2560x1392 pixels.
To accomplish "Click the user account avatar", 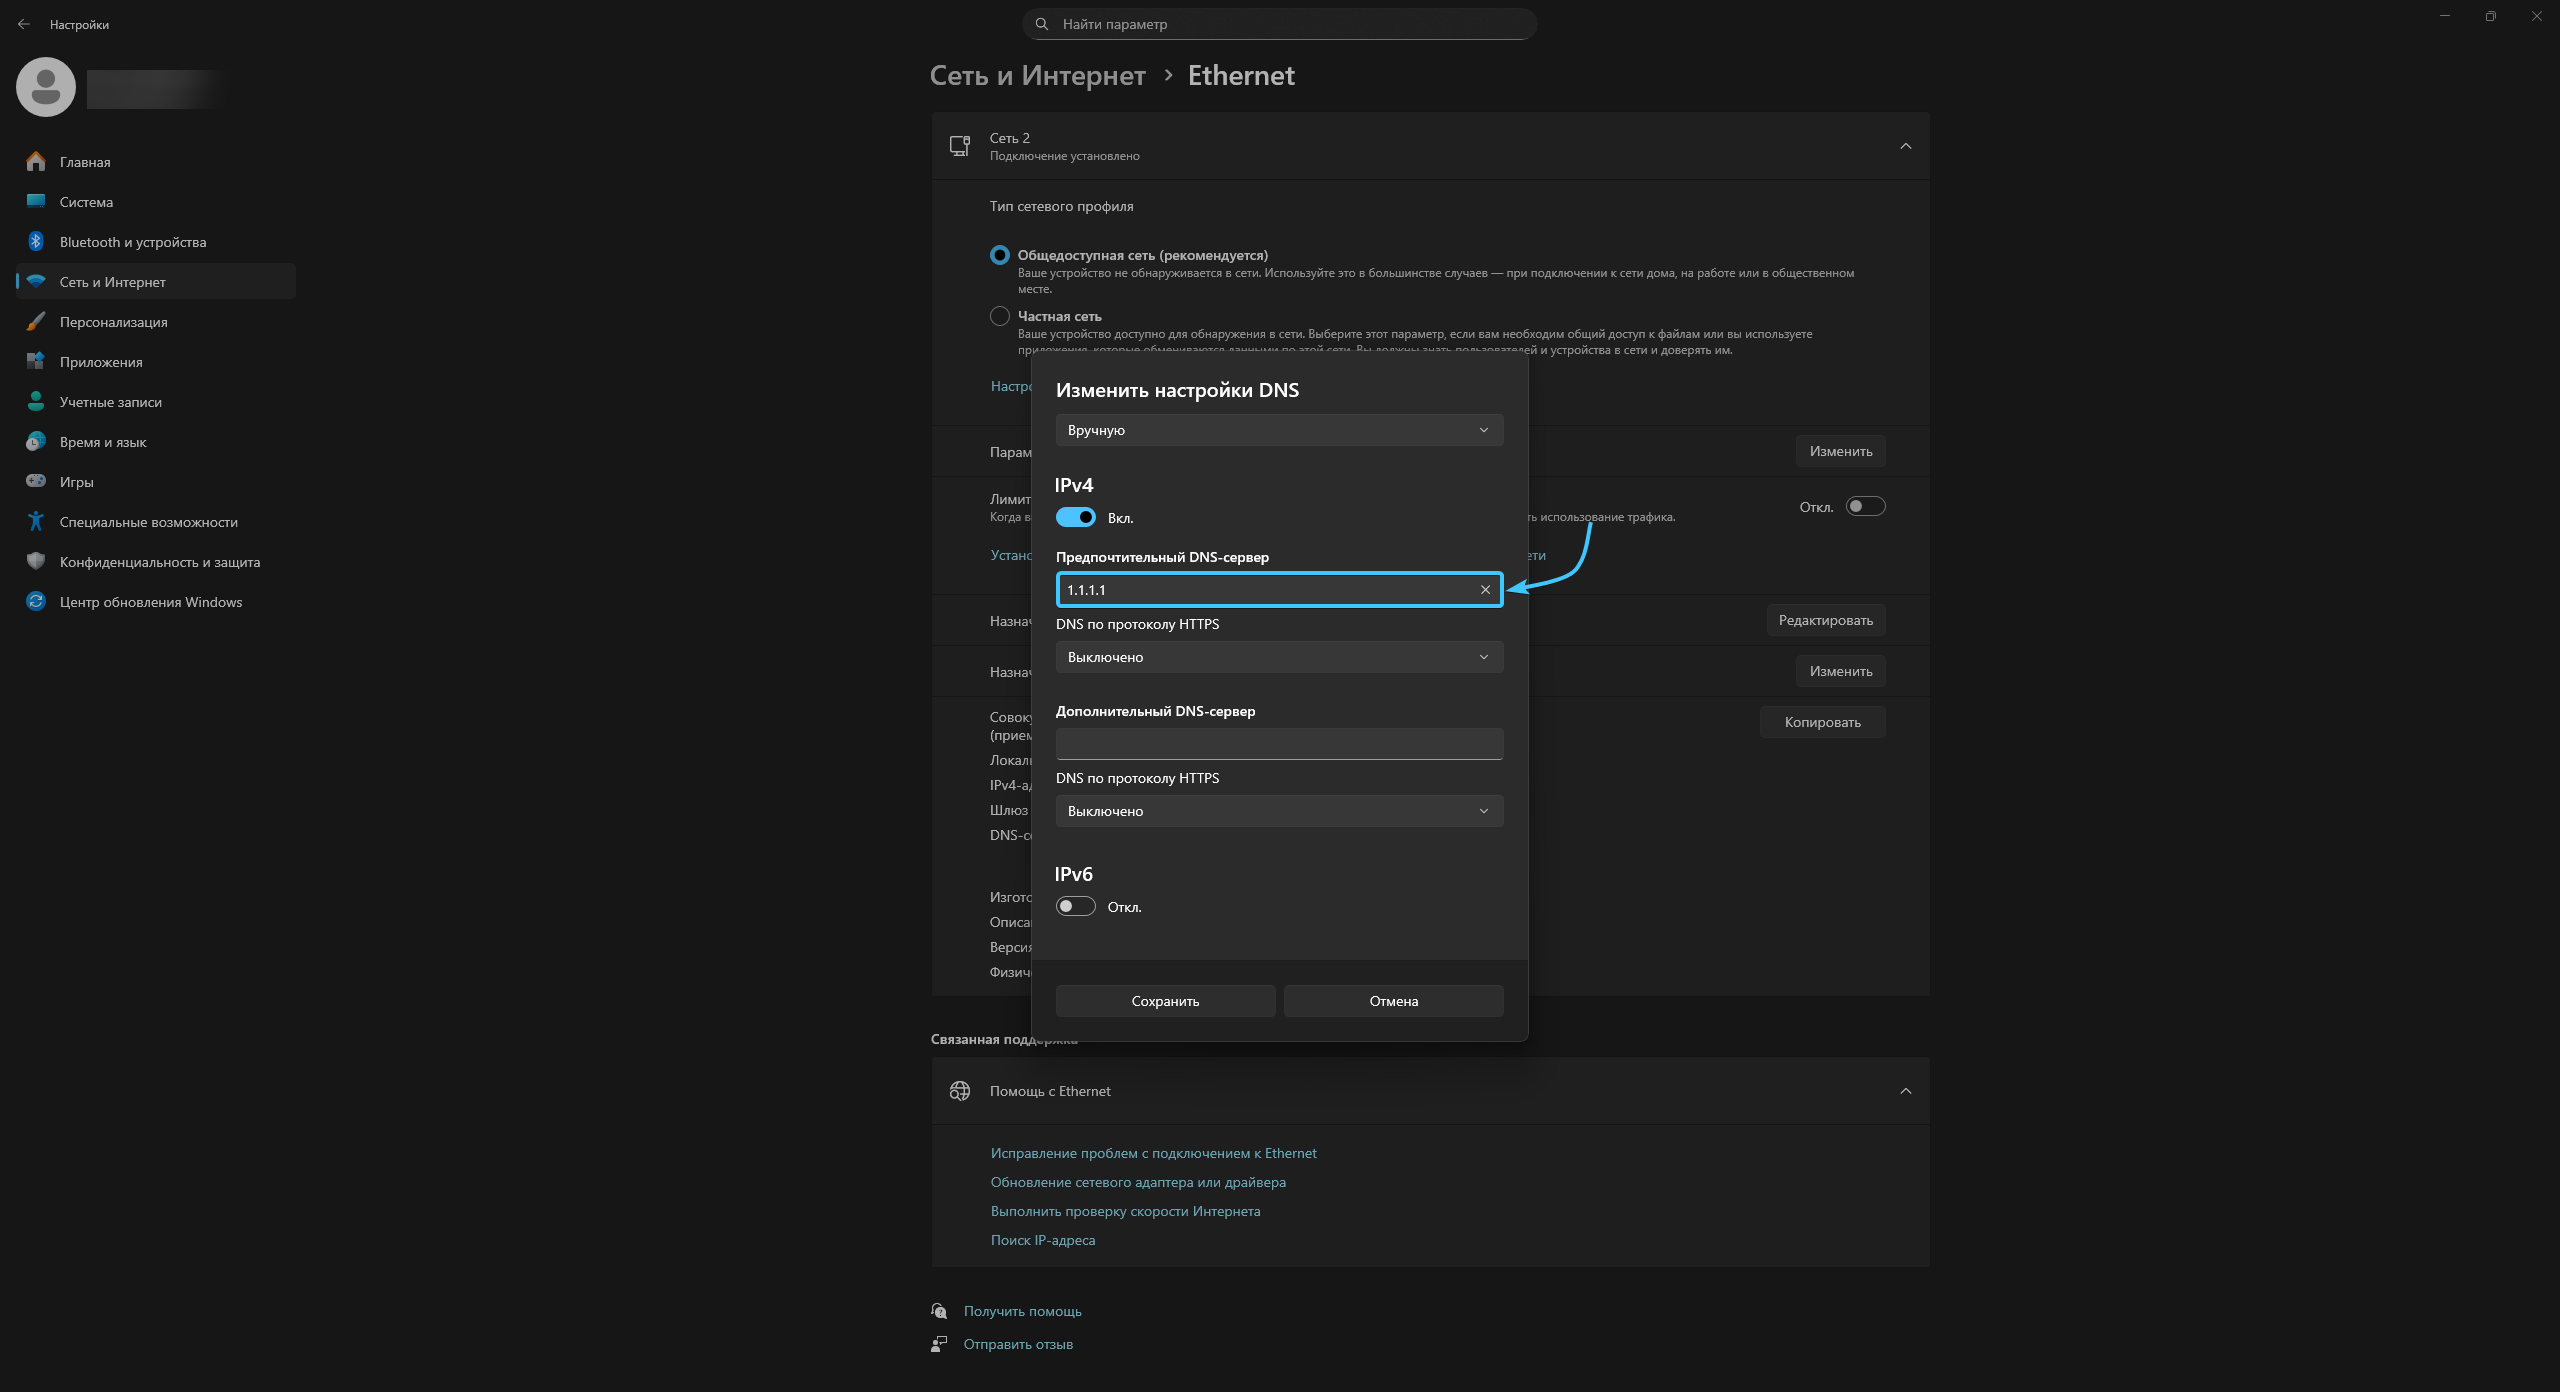I will pos(46,87).
